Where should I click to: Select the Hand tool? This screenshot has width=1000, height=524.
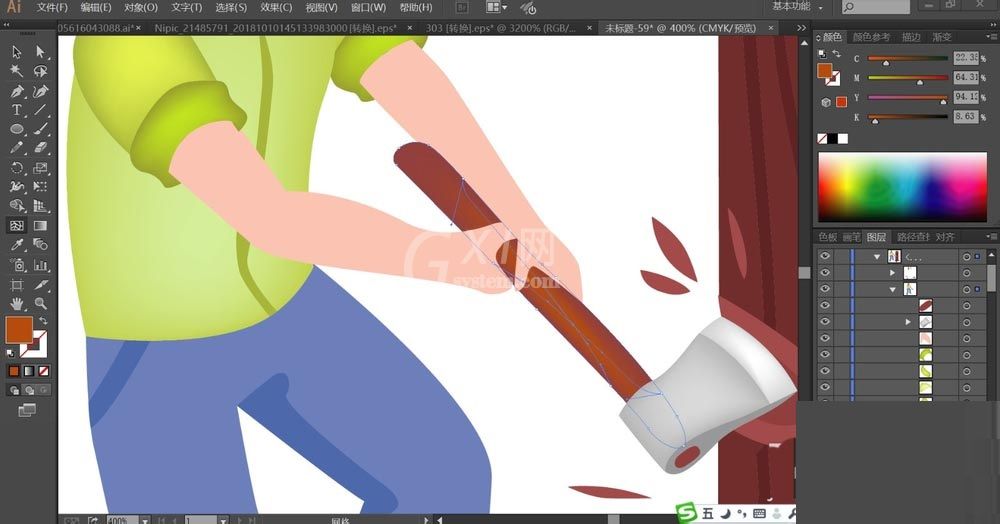pos(17,303)
